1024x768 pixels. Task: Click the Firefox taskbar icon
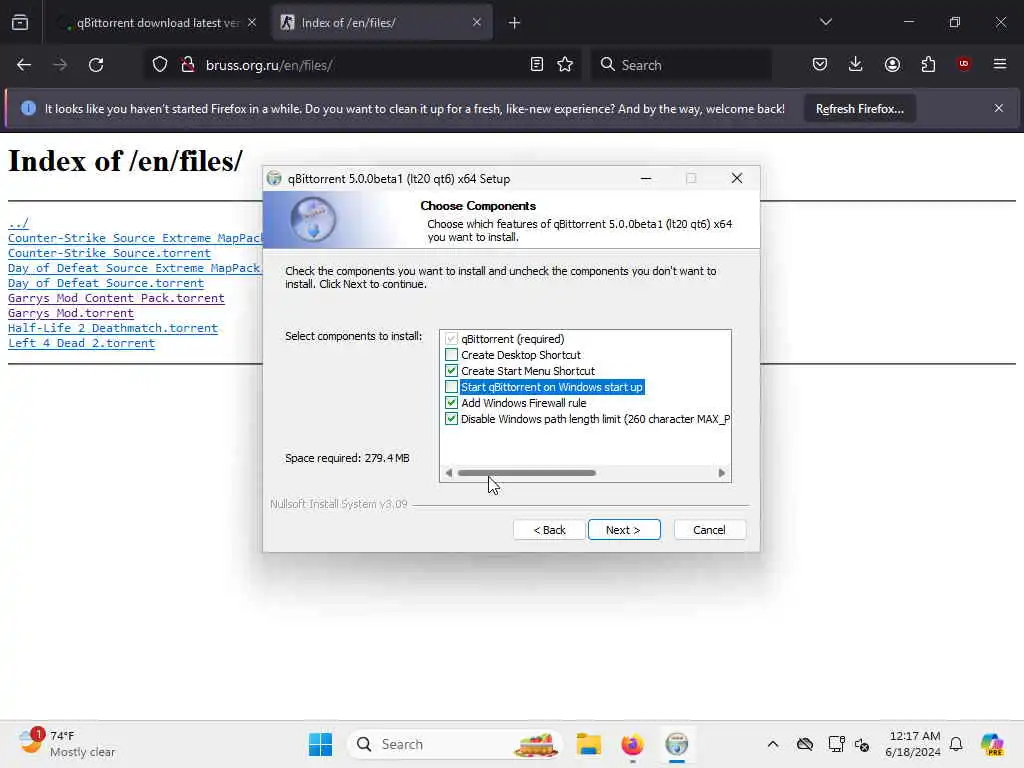[x=632, y=744]
